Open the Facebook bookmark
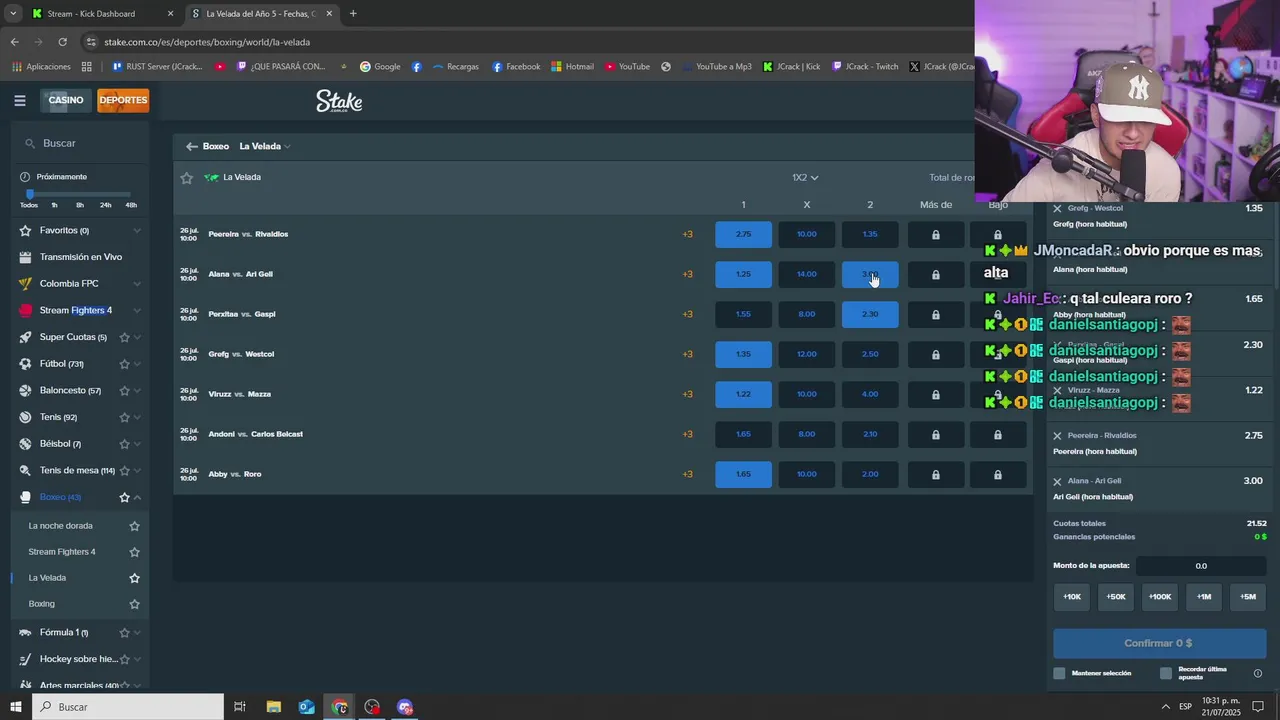This screenshot has width=1280, height=720. (x=515, y=67)
